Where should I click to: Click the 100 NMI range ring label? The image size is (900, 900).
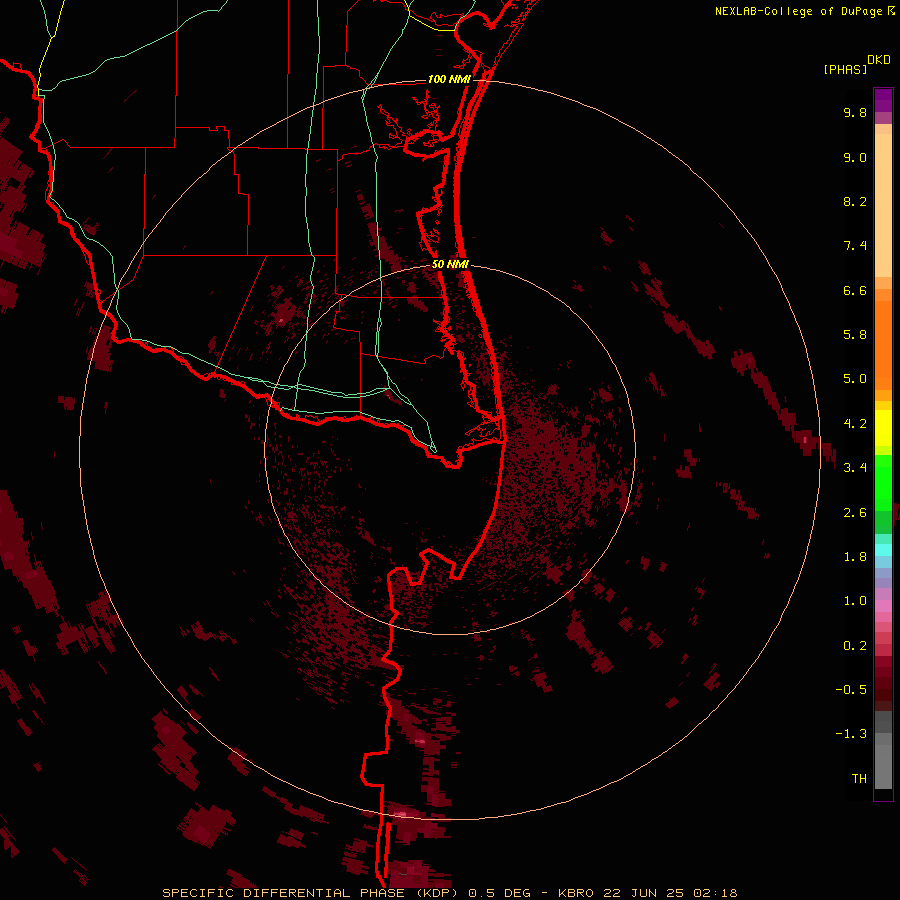(x=449, y=79)
